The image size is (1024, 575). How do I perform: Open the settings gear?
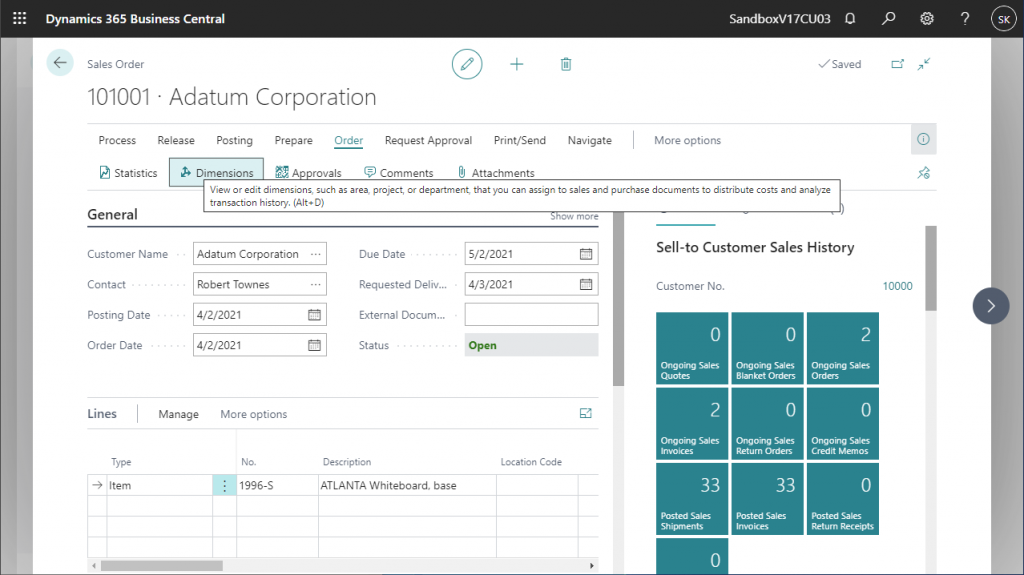[x=927, y=18]
